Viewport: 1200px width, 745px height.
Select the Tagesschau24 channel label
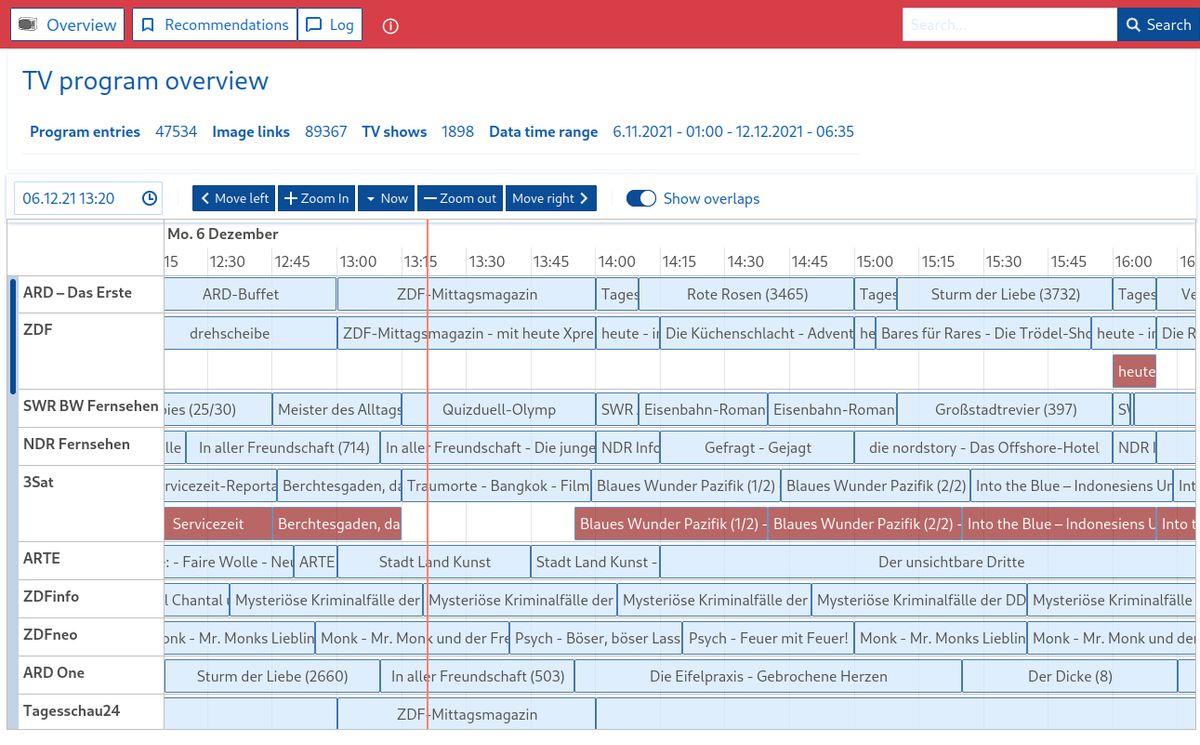71,710
